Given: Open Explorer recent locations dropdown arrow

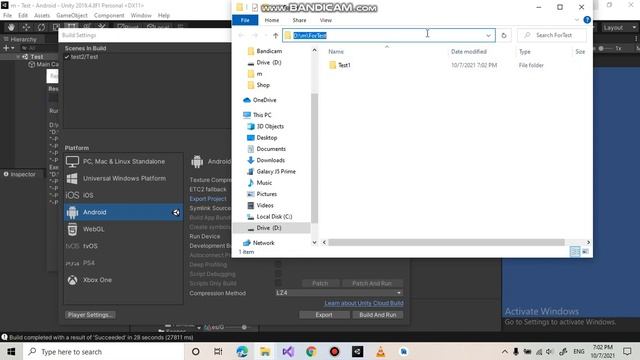Looking at the screenshot, I should (266, 36).
